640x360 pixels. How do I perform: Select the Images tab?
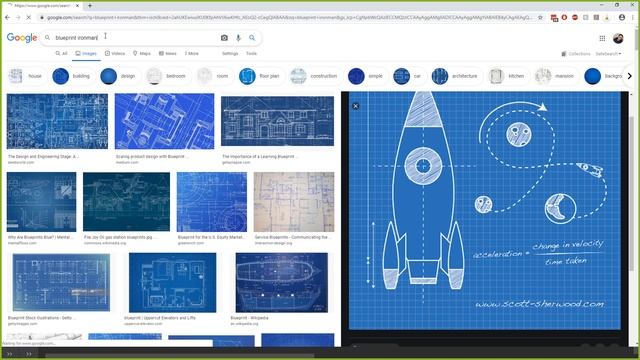(x=86, y=53)
